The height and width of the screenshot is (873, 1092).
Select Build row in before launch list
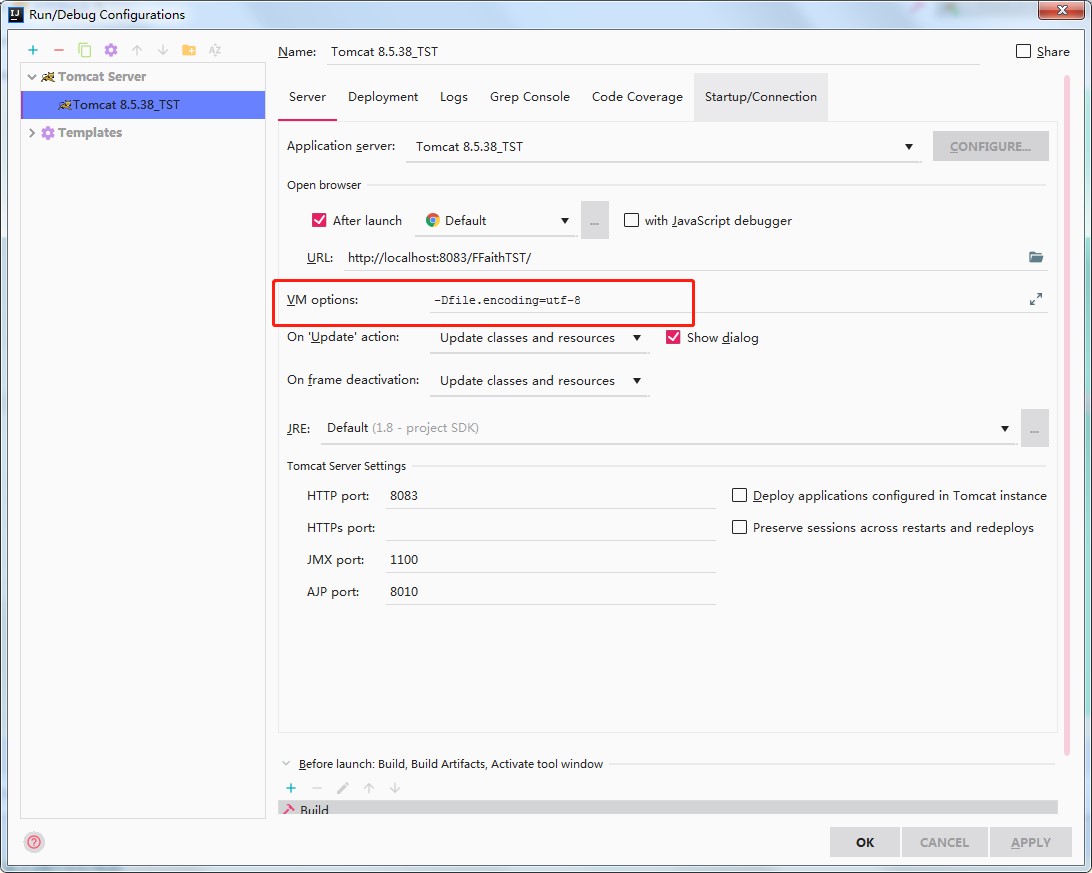pyautogui.click(x=668, y=808)
